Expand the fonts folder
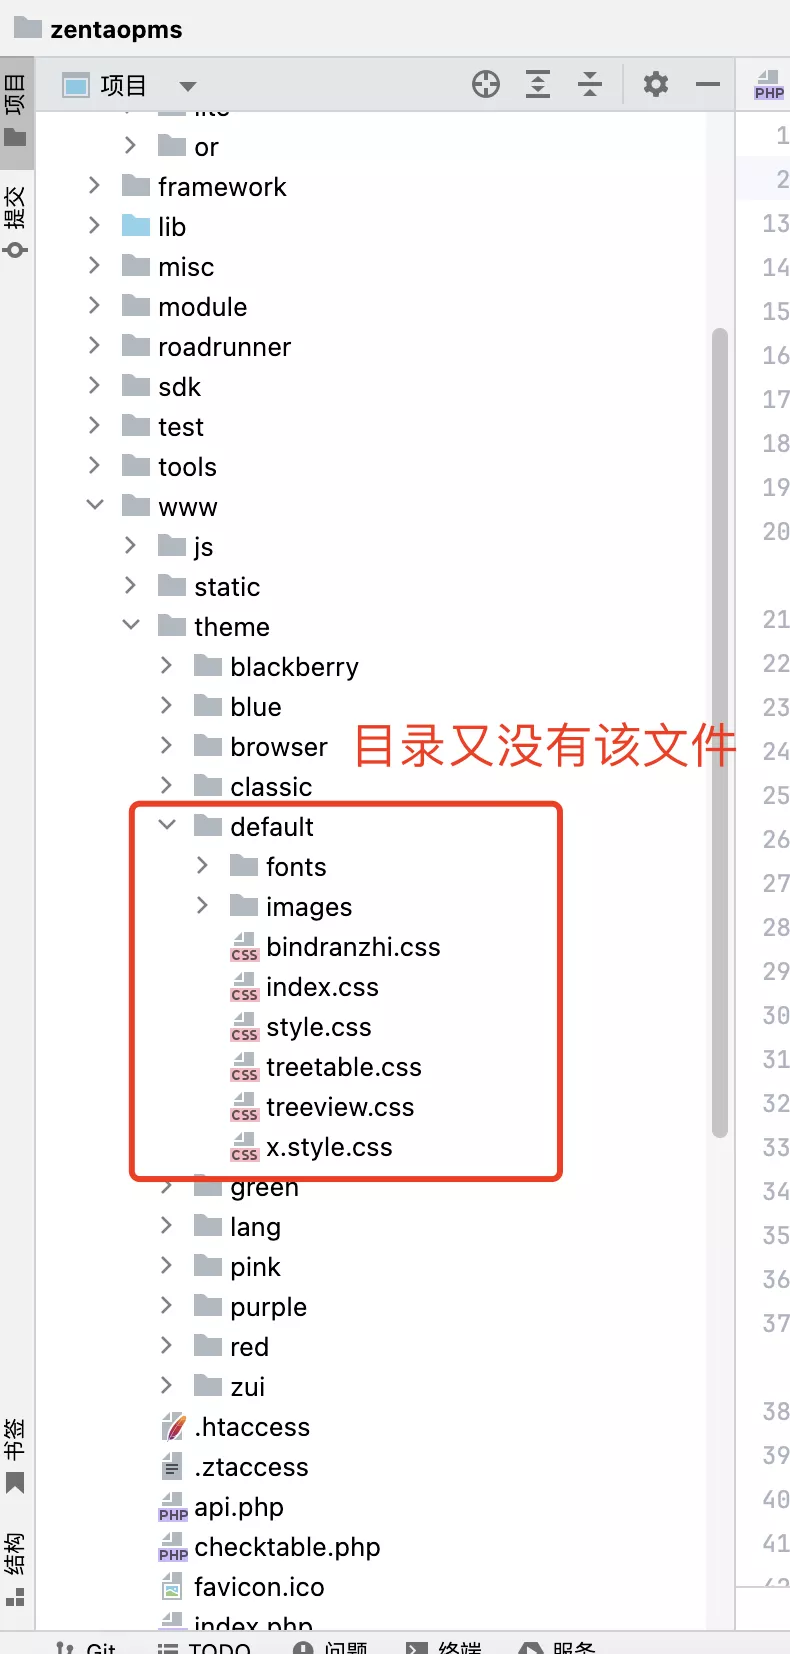Viewport: 790px width, 1654px height. (203, 865)
